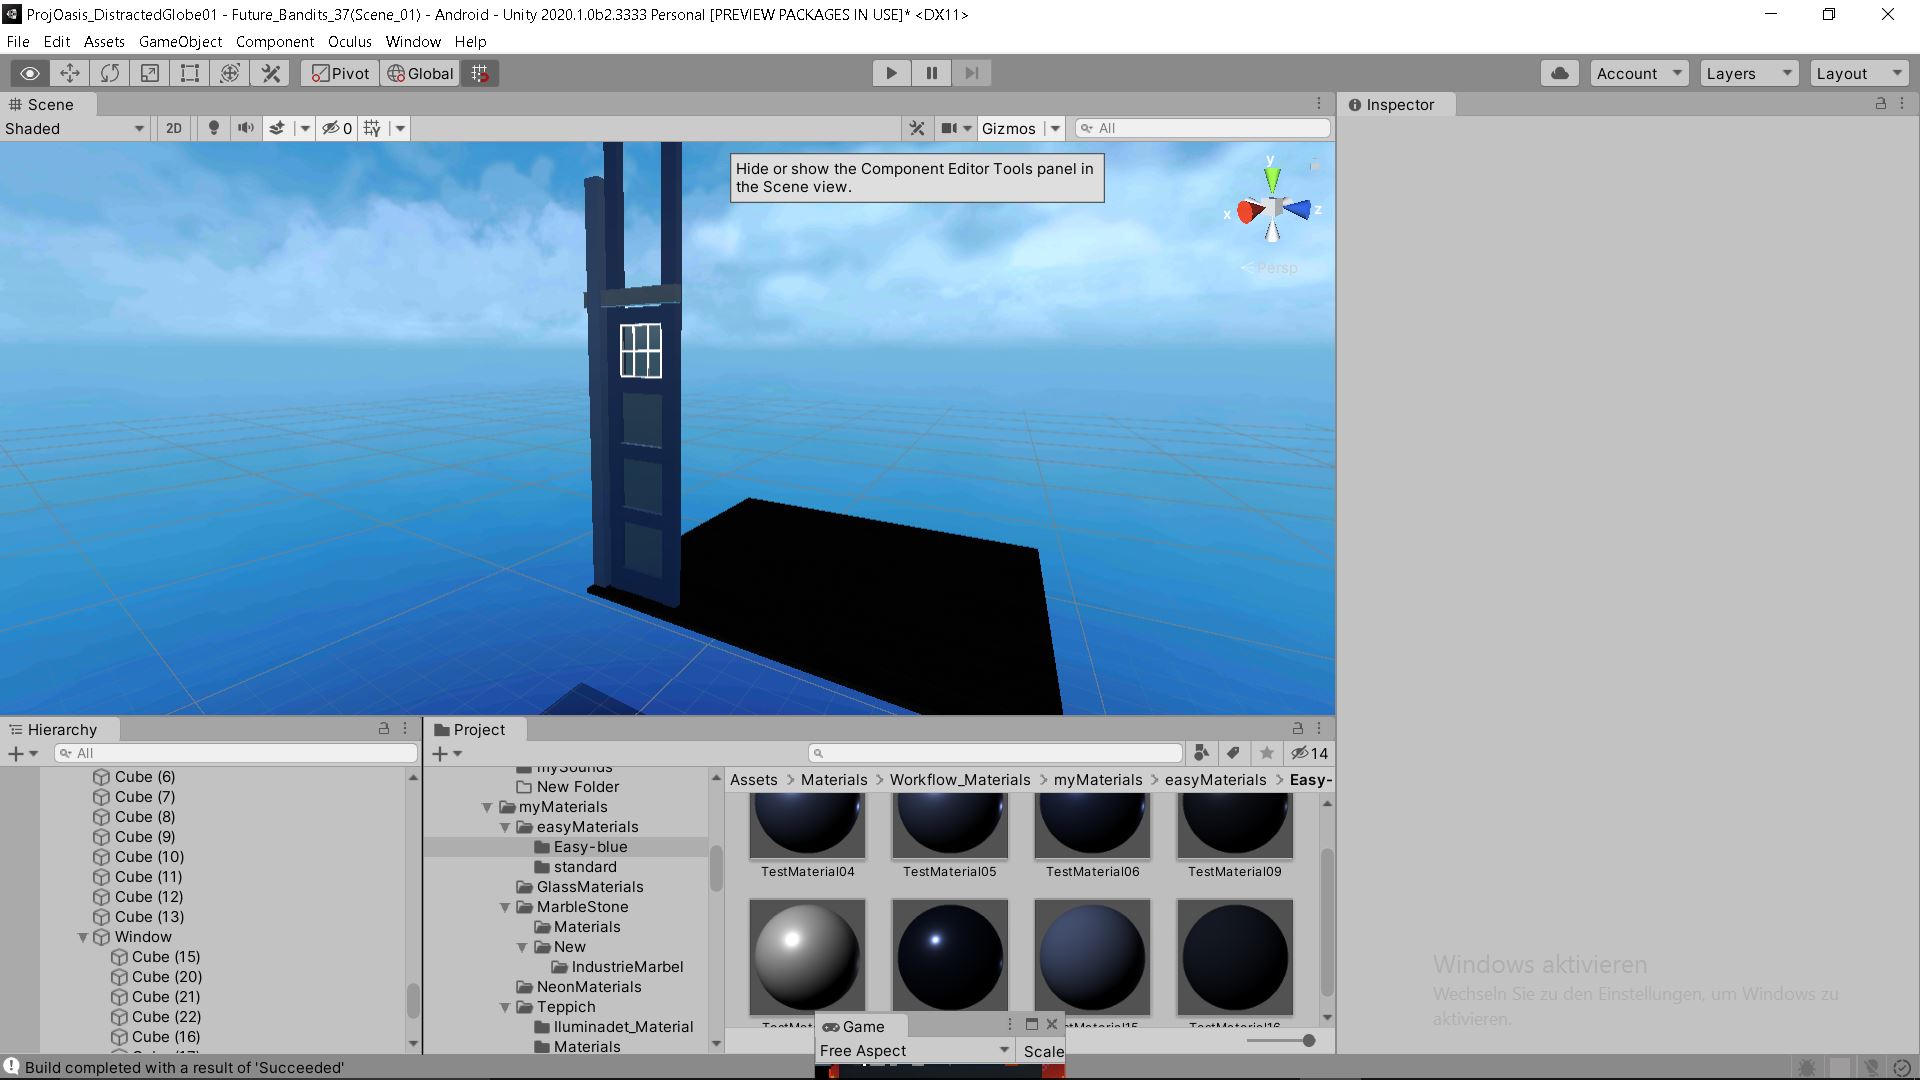This screenshot has width=1920, height=1080.
Task: Click the Cloud services icon
Action: coord(1560,73)
